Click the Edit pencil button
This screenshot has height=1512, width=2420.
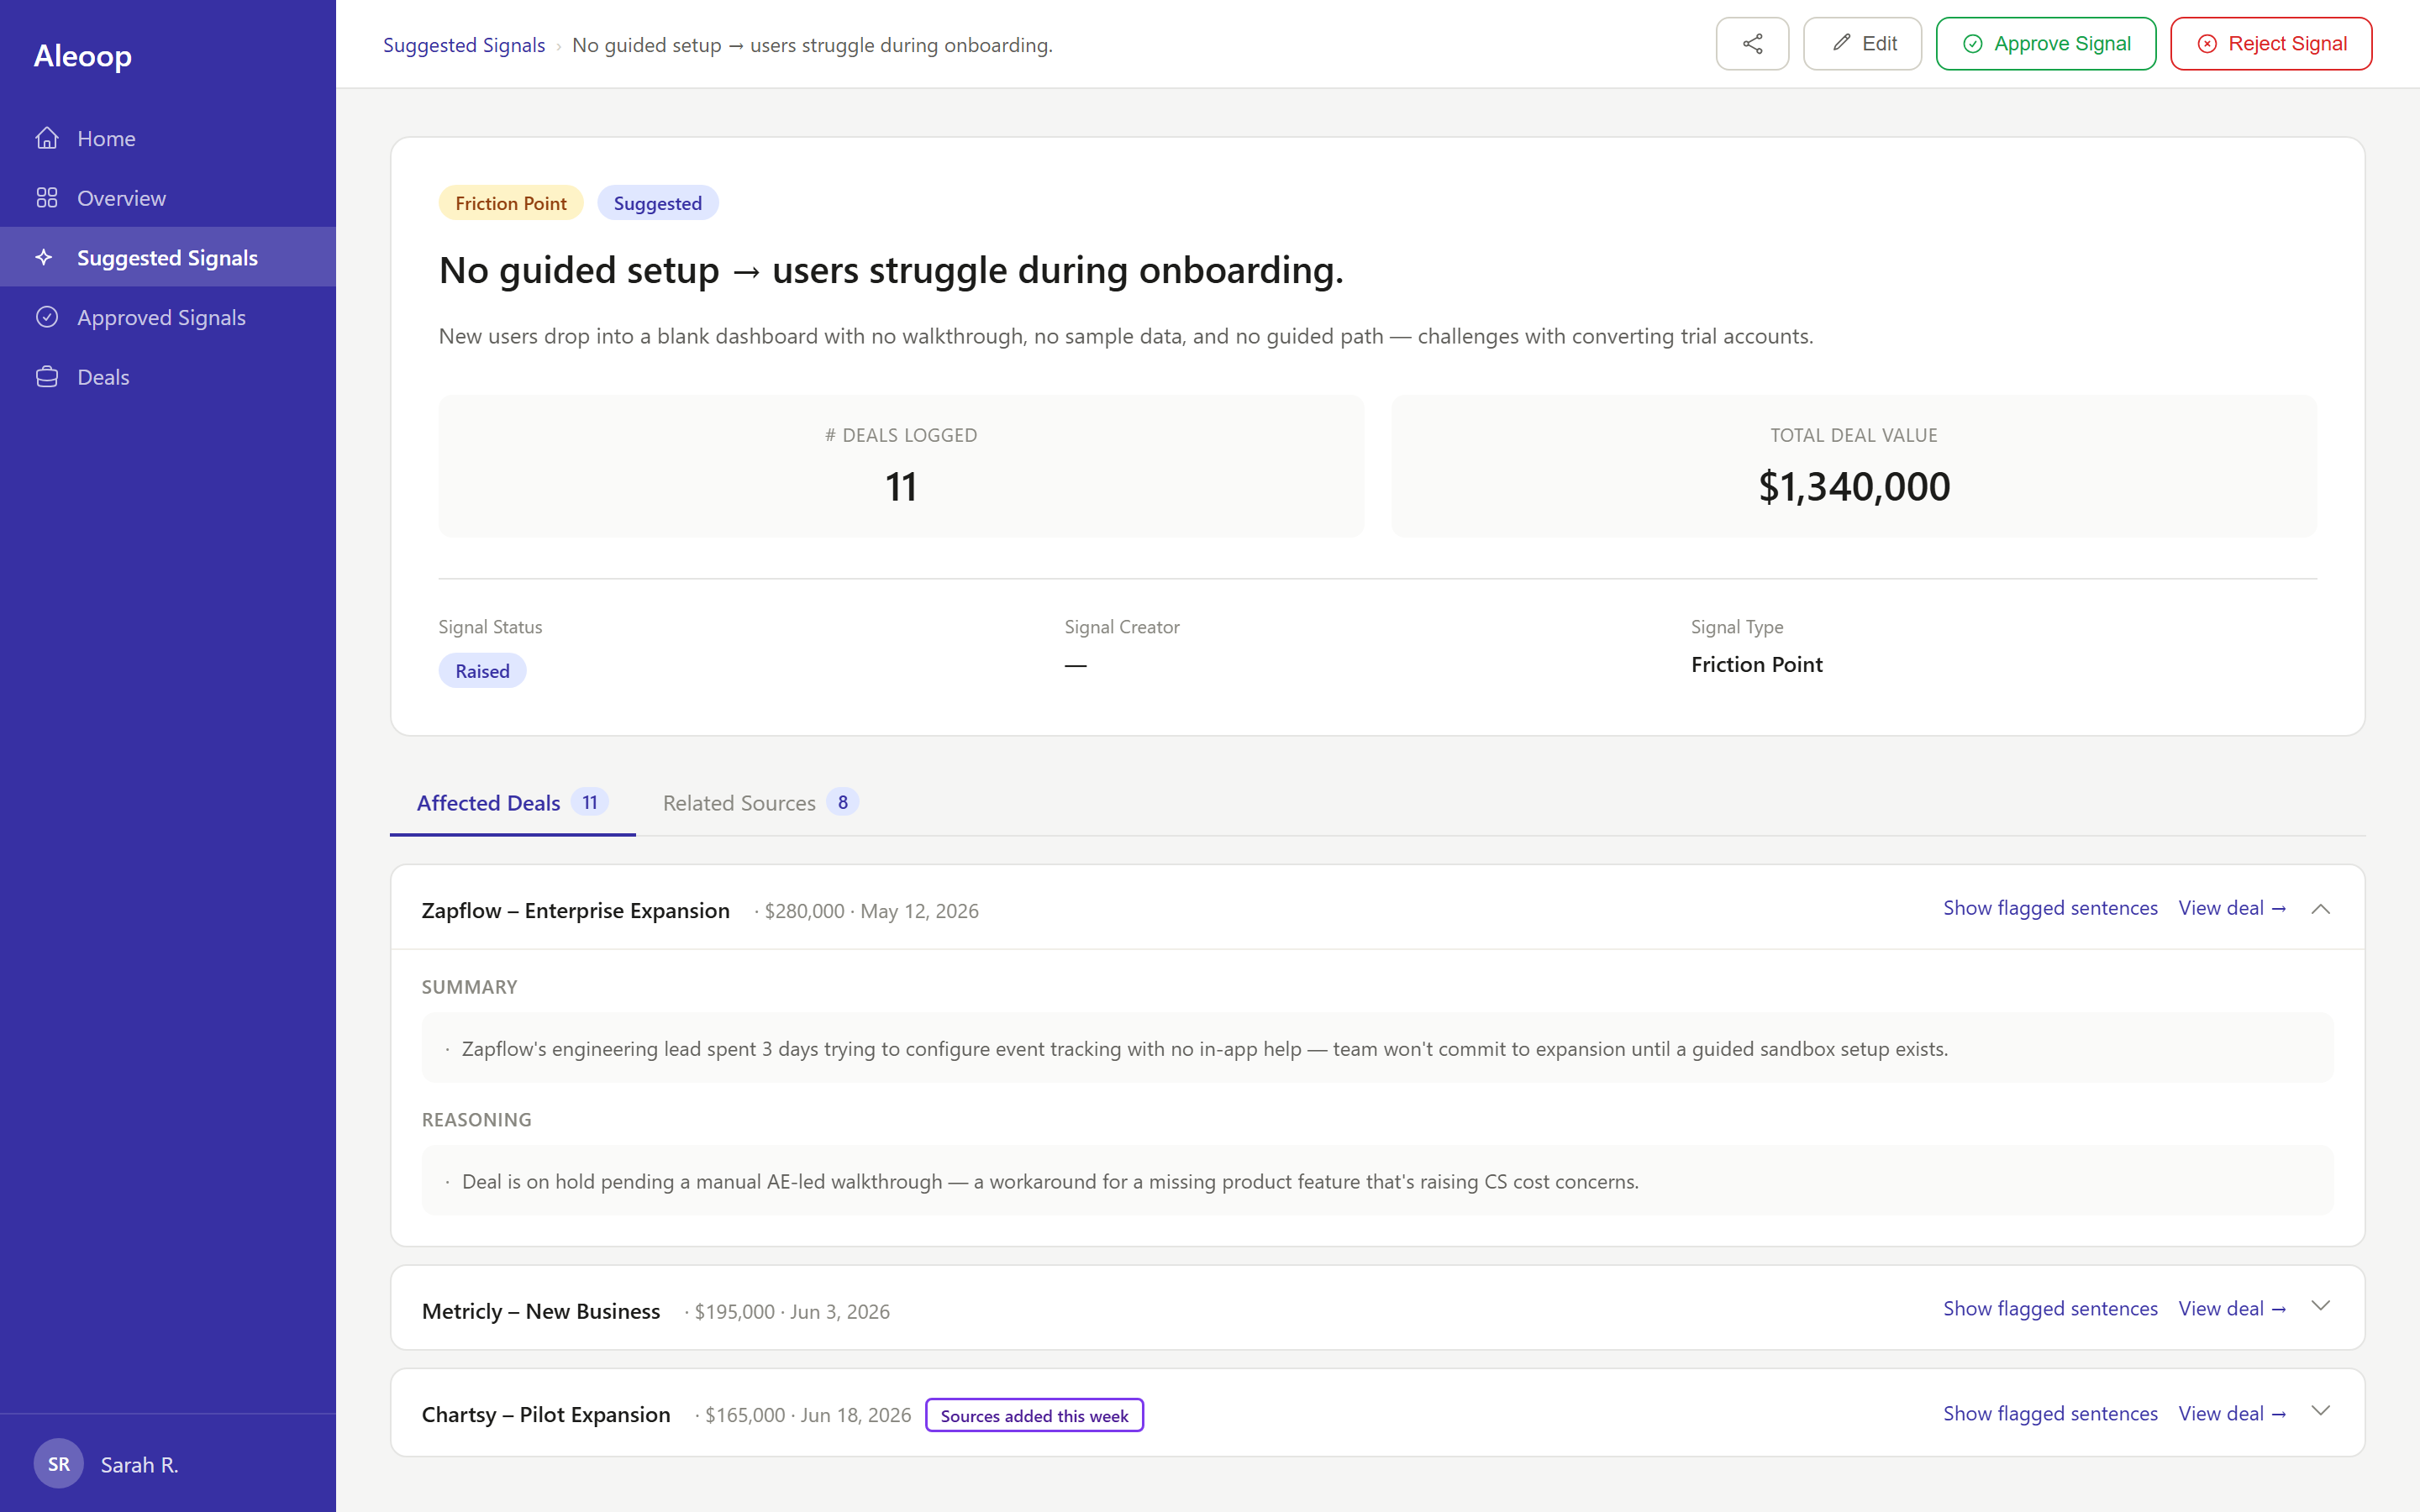pos(1862,44)
